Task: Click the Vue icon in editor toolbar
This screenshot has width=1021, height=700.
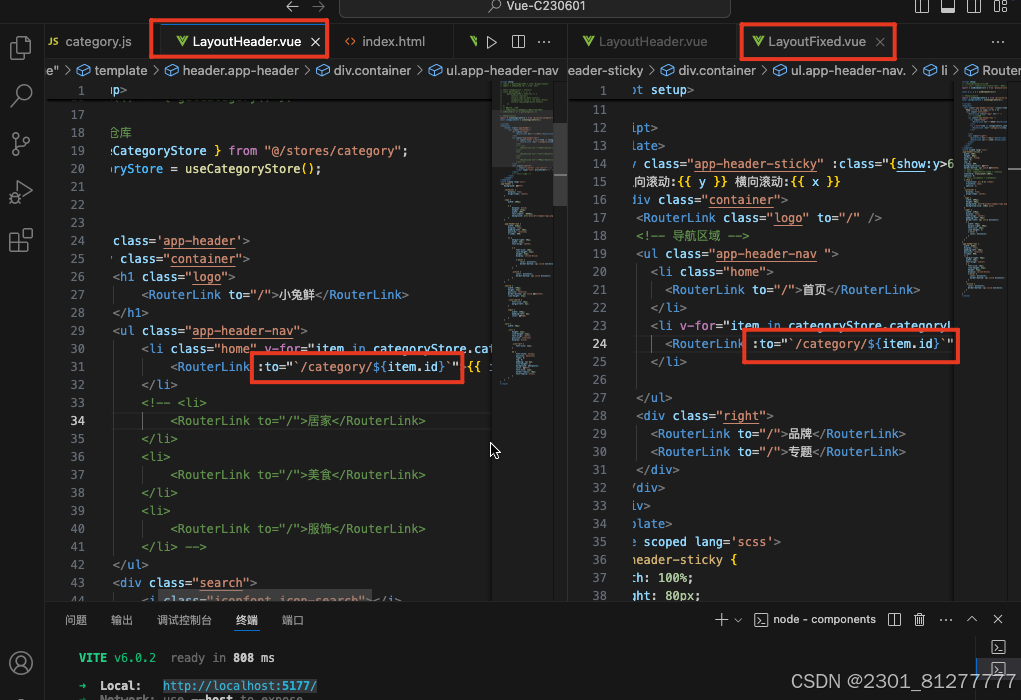Action: point(473,42)
